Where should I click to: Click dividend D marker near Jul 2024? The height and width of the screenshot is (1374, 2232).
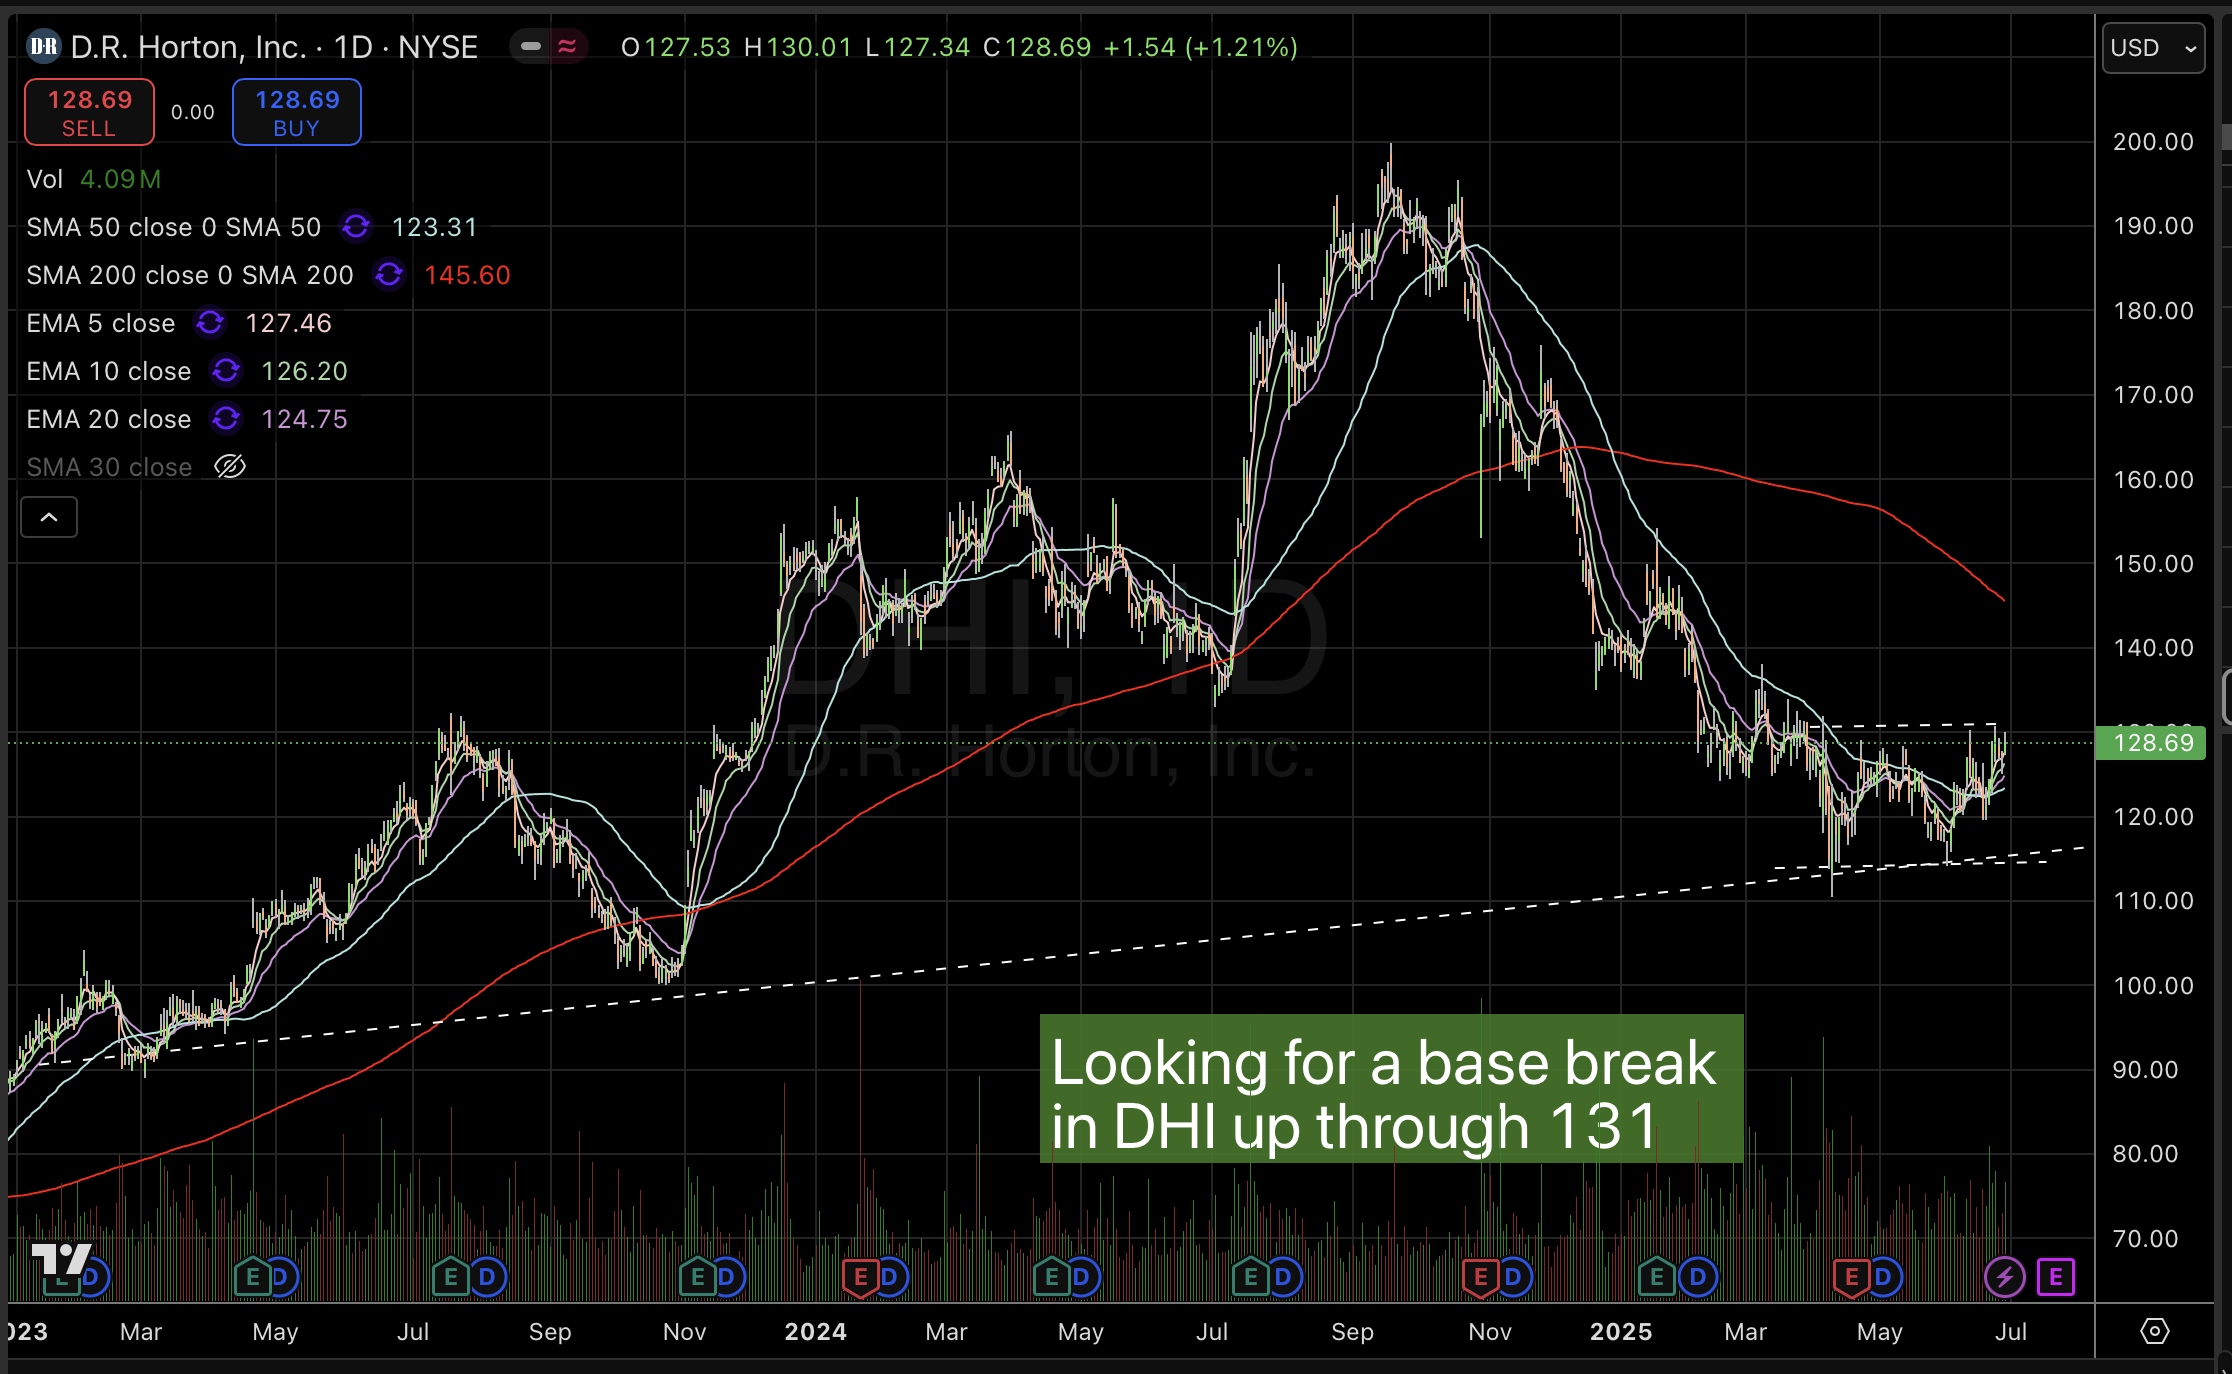pos(1284,1277)
